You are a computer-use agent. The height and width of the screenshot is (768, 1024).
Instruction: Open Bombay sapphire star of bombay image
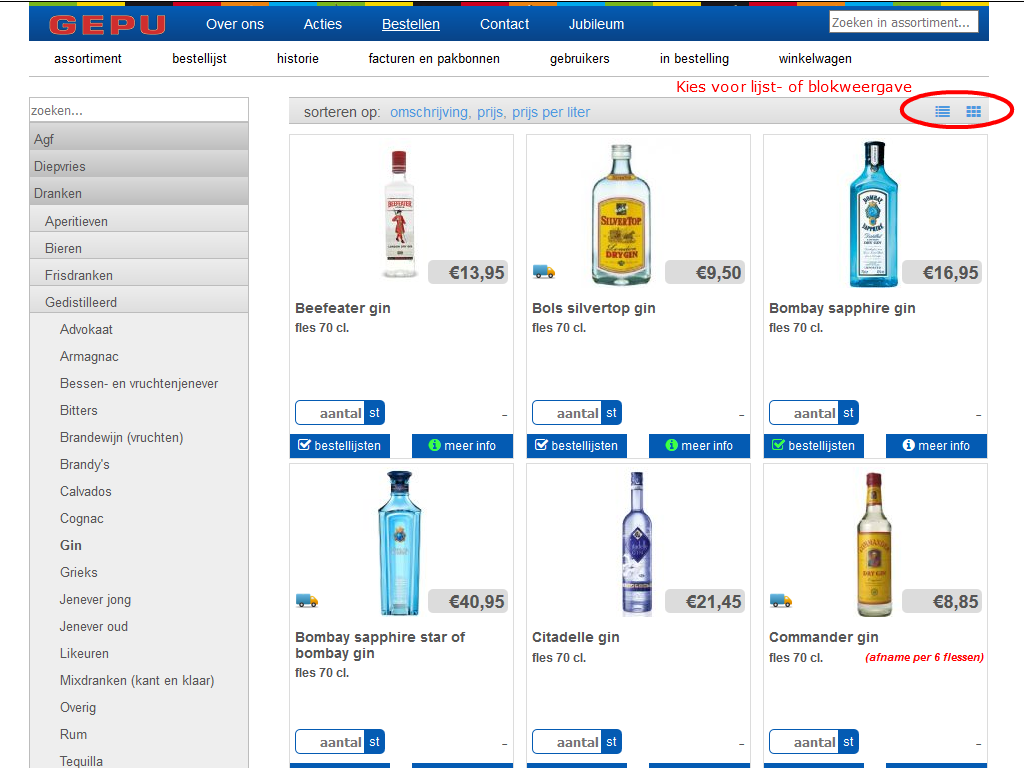[399, 543]
